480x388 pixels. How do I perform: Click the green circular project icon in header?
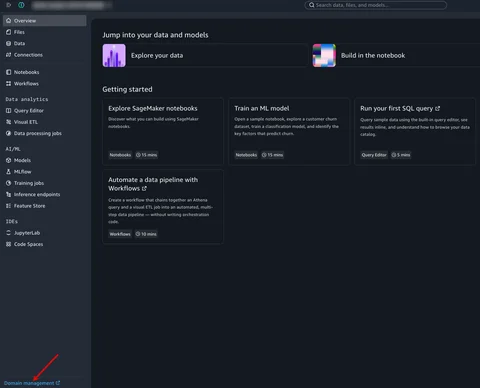point(21,5)
